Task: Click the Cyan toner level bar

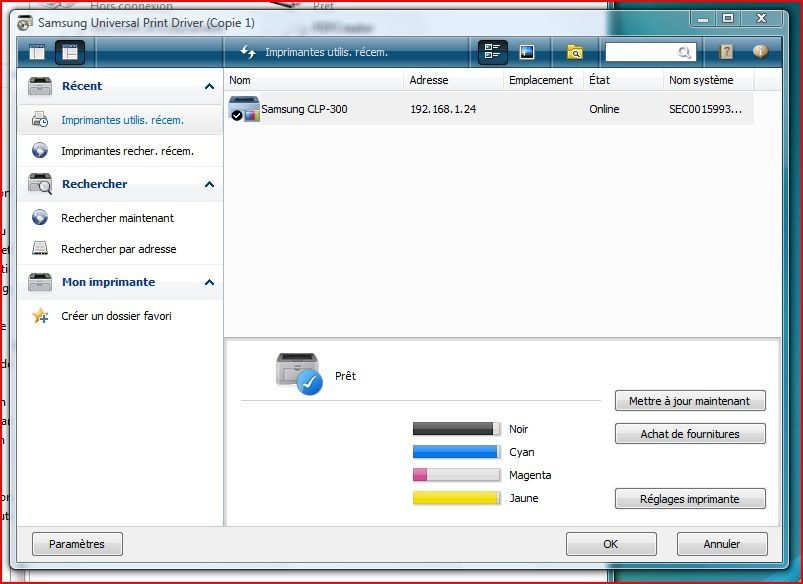Action: [456, 452]
